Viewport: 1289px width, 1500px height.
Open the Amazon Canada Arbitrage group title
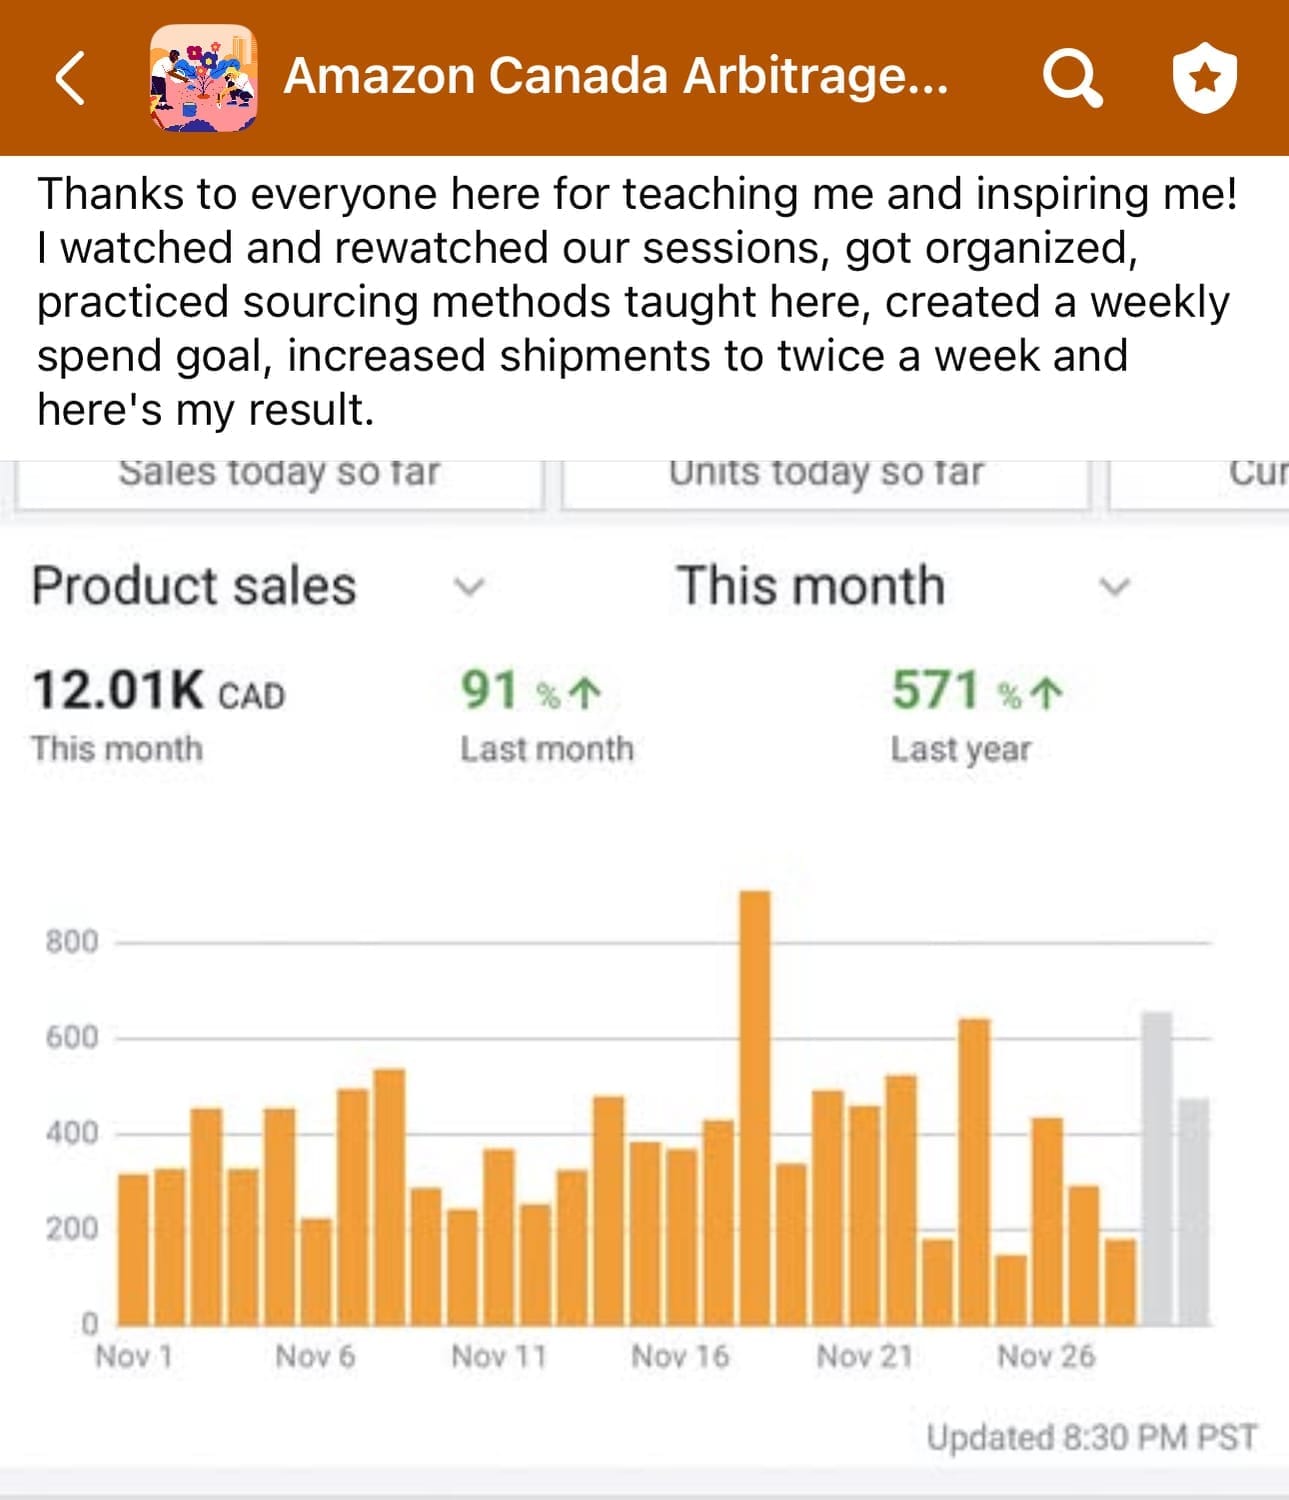click(x=616, y=76)
